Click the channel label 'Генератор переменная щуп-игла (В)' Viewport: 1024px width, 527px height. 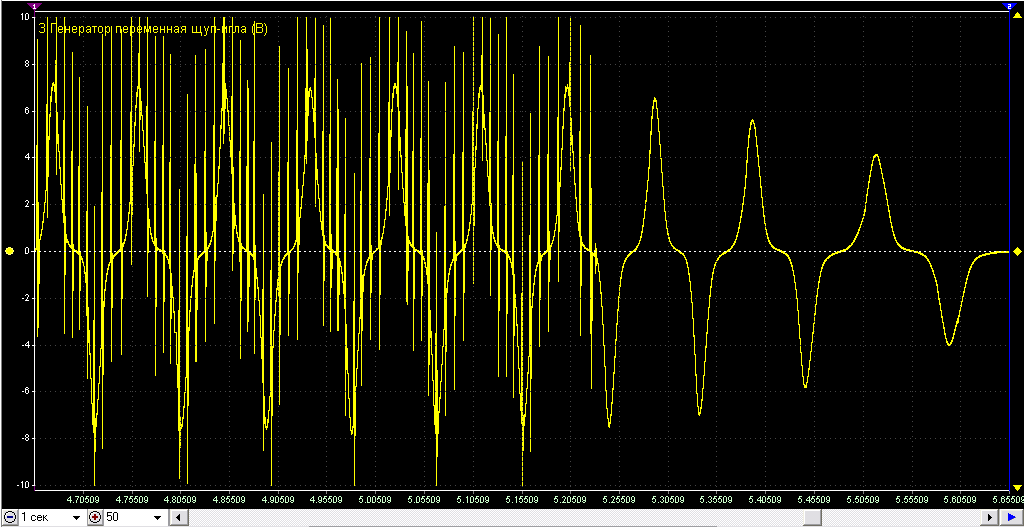click(x=157, y=29)
